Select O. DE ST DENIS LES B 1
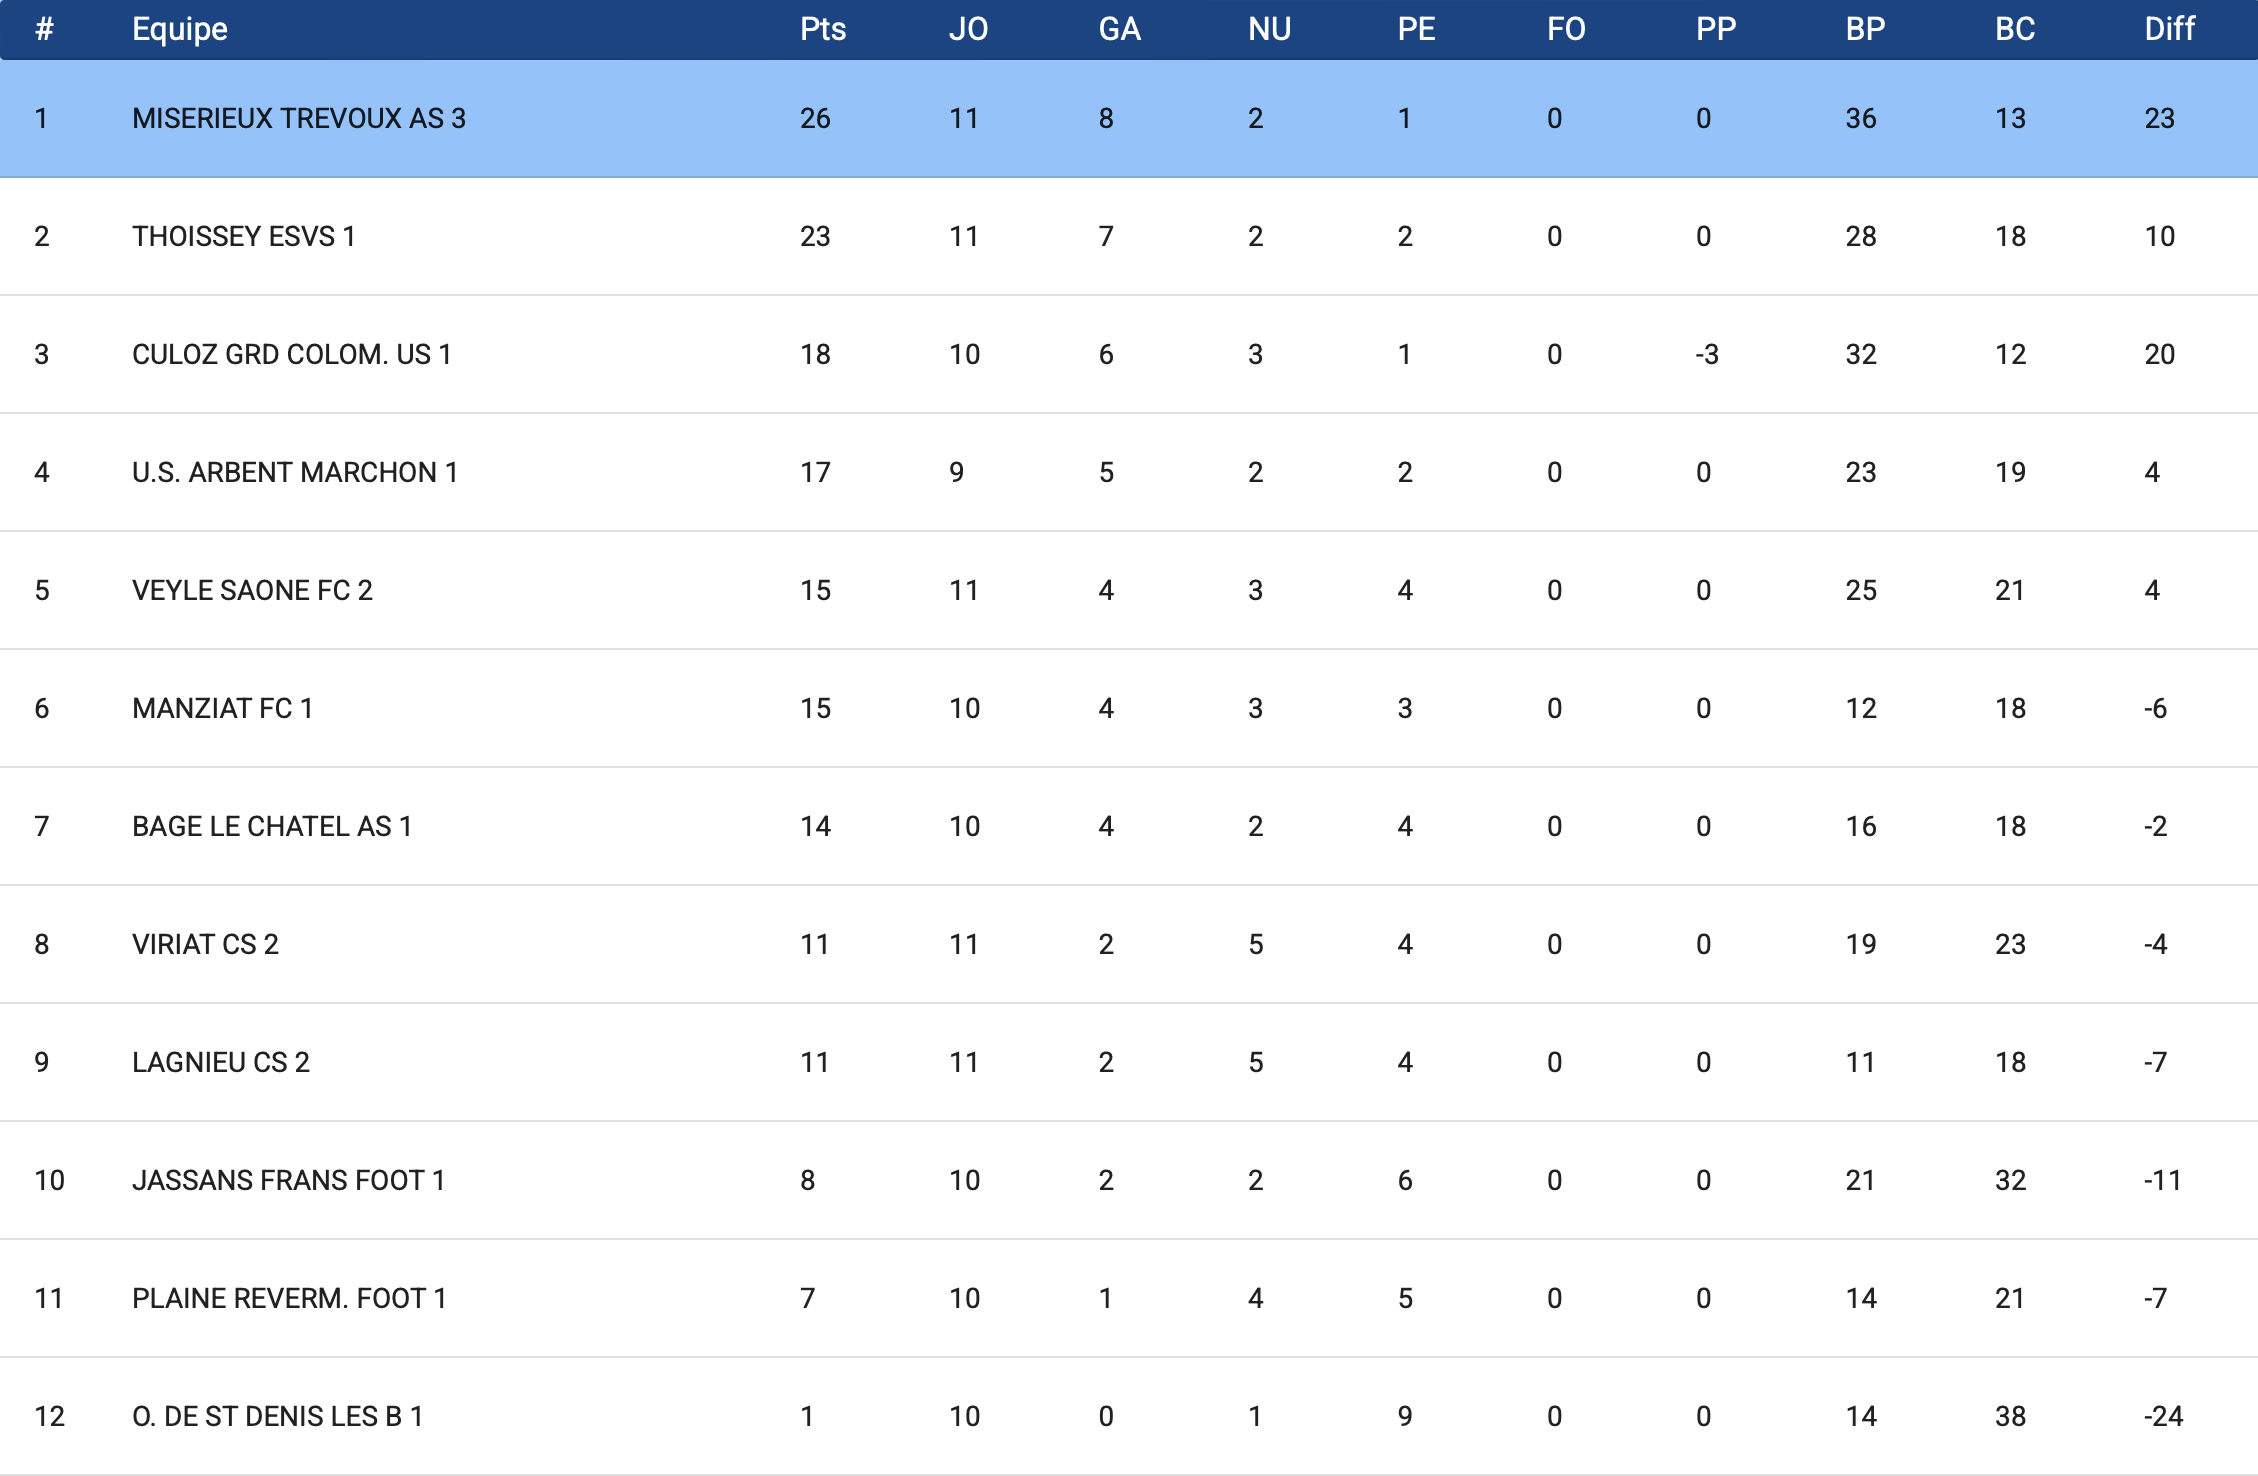The height and width of the screenshot is (1476, 2258). click(277, 1417)
